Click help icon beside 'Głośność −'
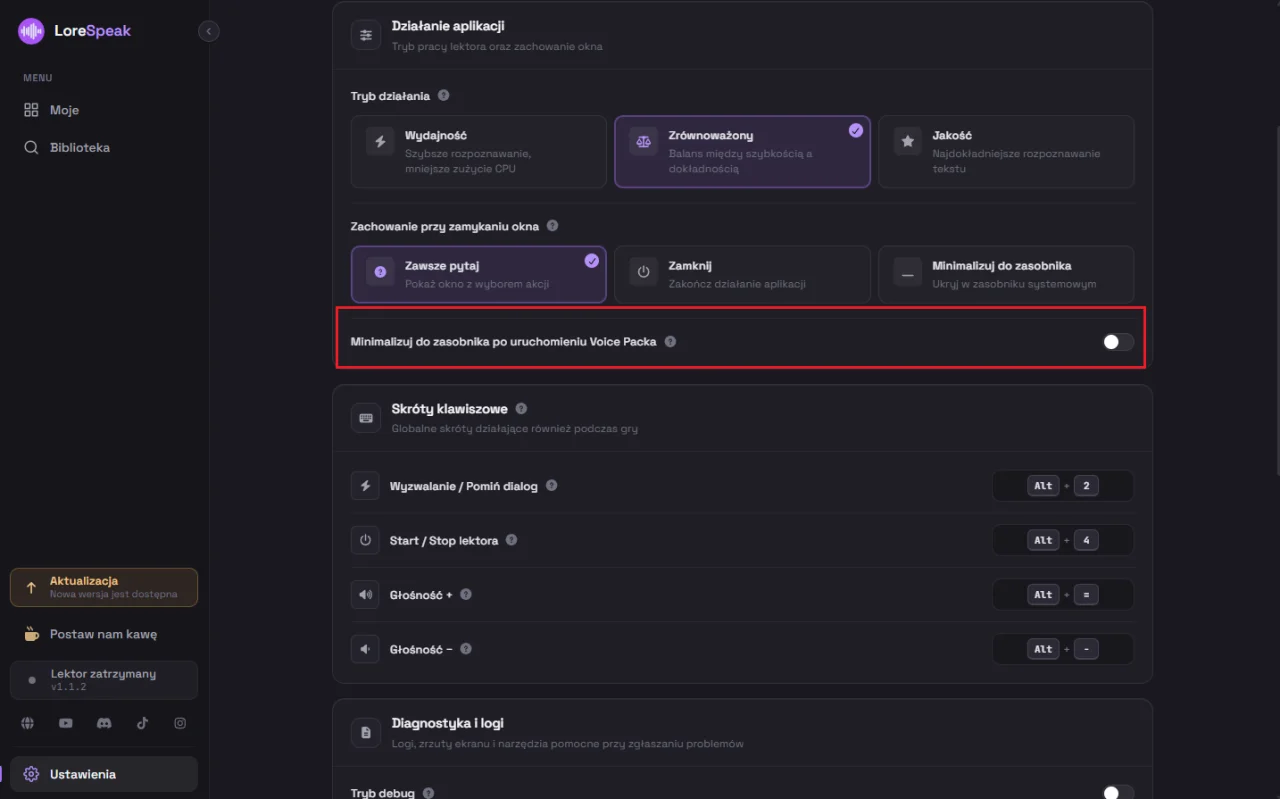 [x=466, y=649]
